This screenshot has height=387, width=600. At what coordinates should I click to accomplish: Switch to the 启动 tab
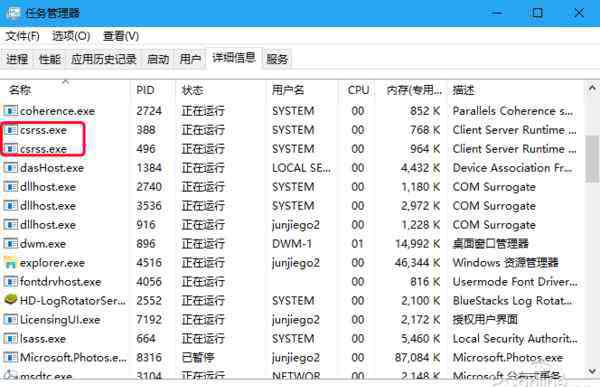coord(158,59)
